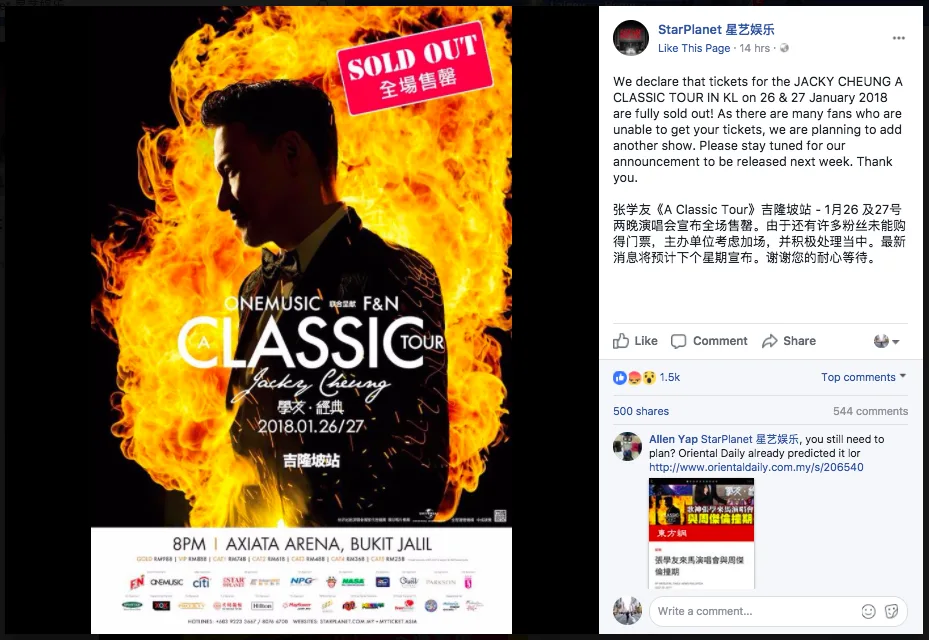Click the public globe privacy icon

tap(784, 48)
